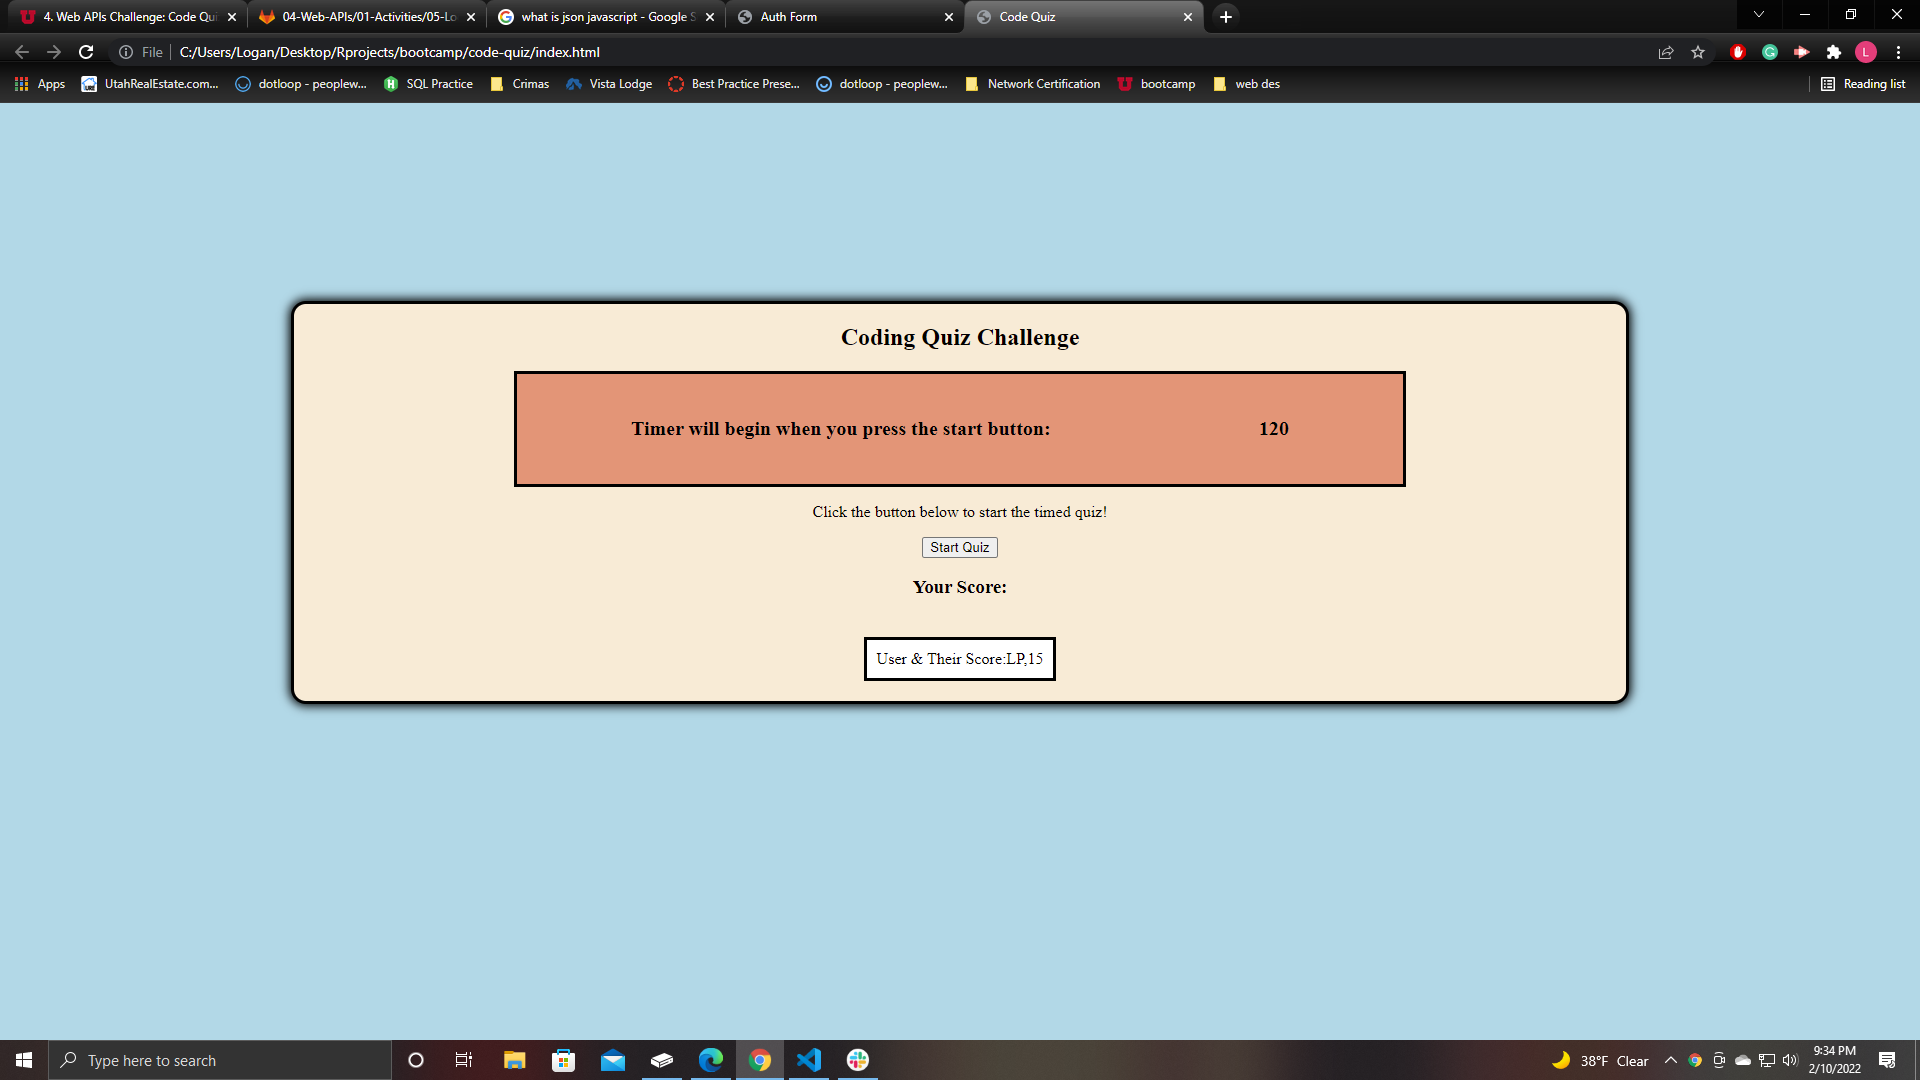Open Visual Studio Code from the taskbar
Image resolution: width=1920 pixels, height=1080 pixels.
tap(809, 1060)
